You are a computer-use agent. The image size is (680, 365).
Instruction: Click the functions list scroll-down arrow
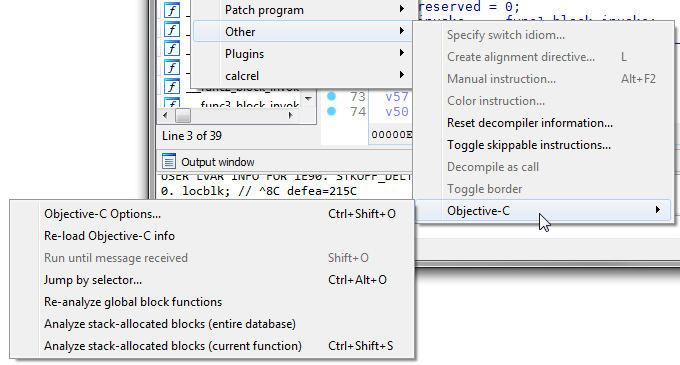pyautogui.click(x=308, y=99)
